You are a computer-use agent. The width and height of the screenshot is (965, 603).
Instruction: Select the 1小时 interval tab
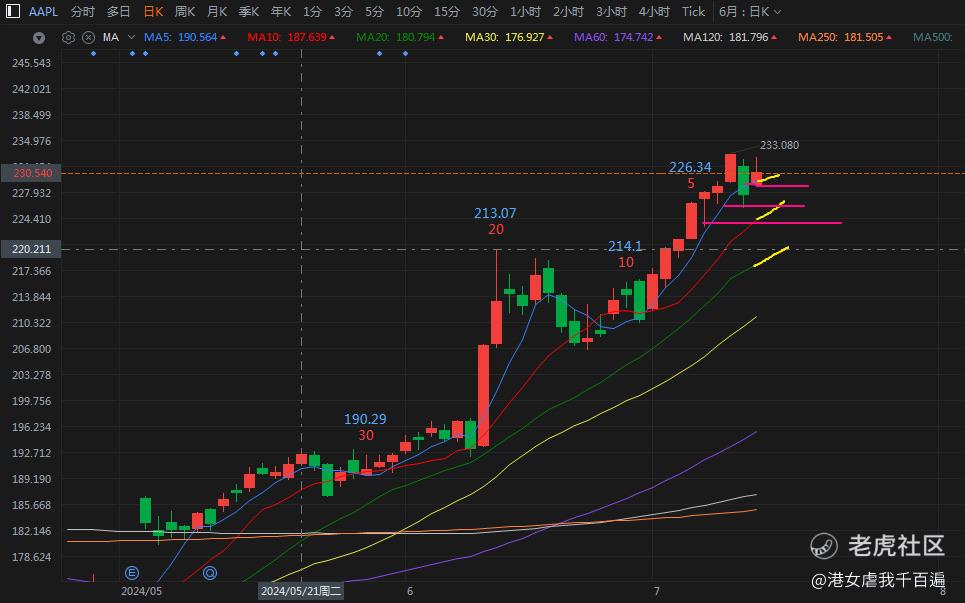[x=525, y=12]
